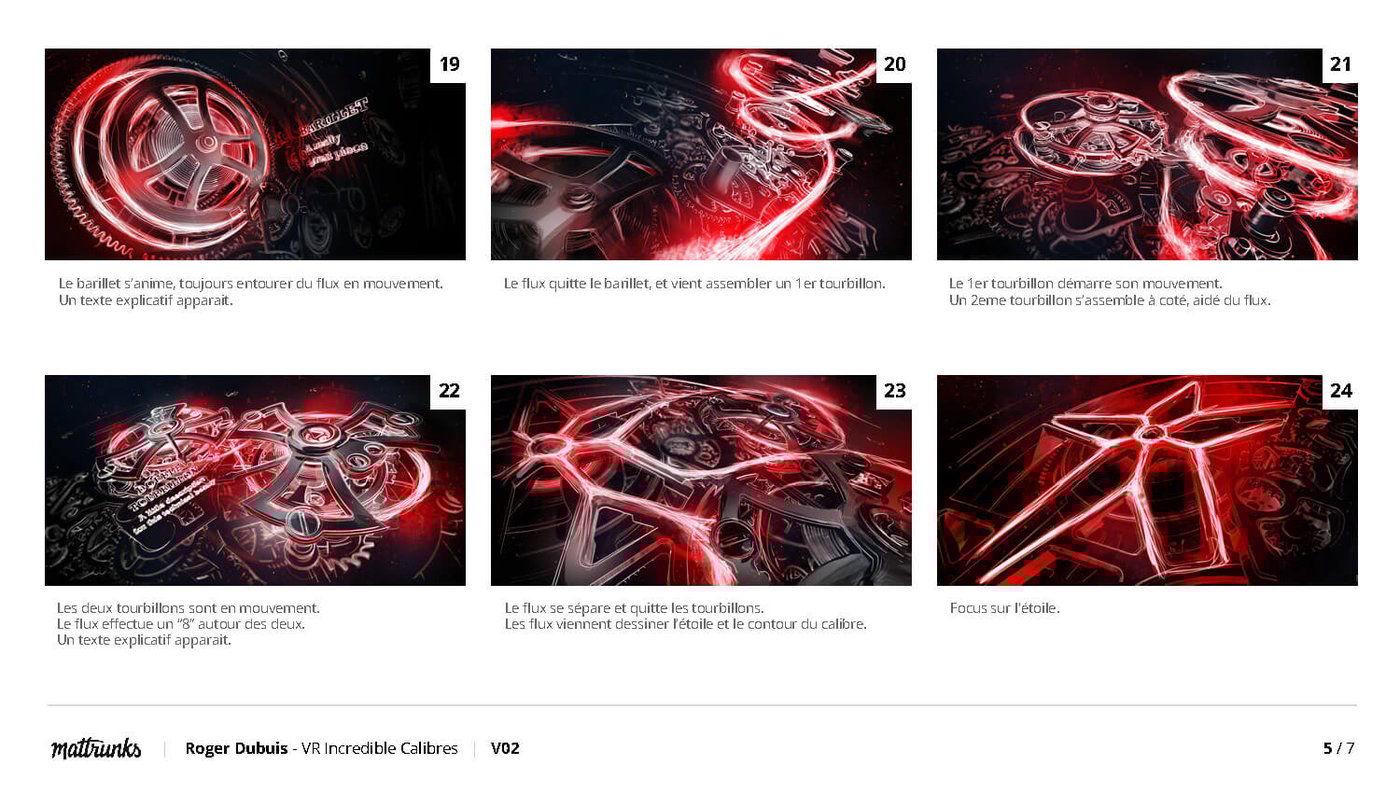The image size is (1400, 793).
Task: Click caption 'Le barillet s'anime' text
Action: coord(250,292)
